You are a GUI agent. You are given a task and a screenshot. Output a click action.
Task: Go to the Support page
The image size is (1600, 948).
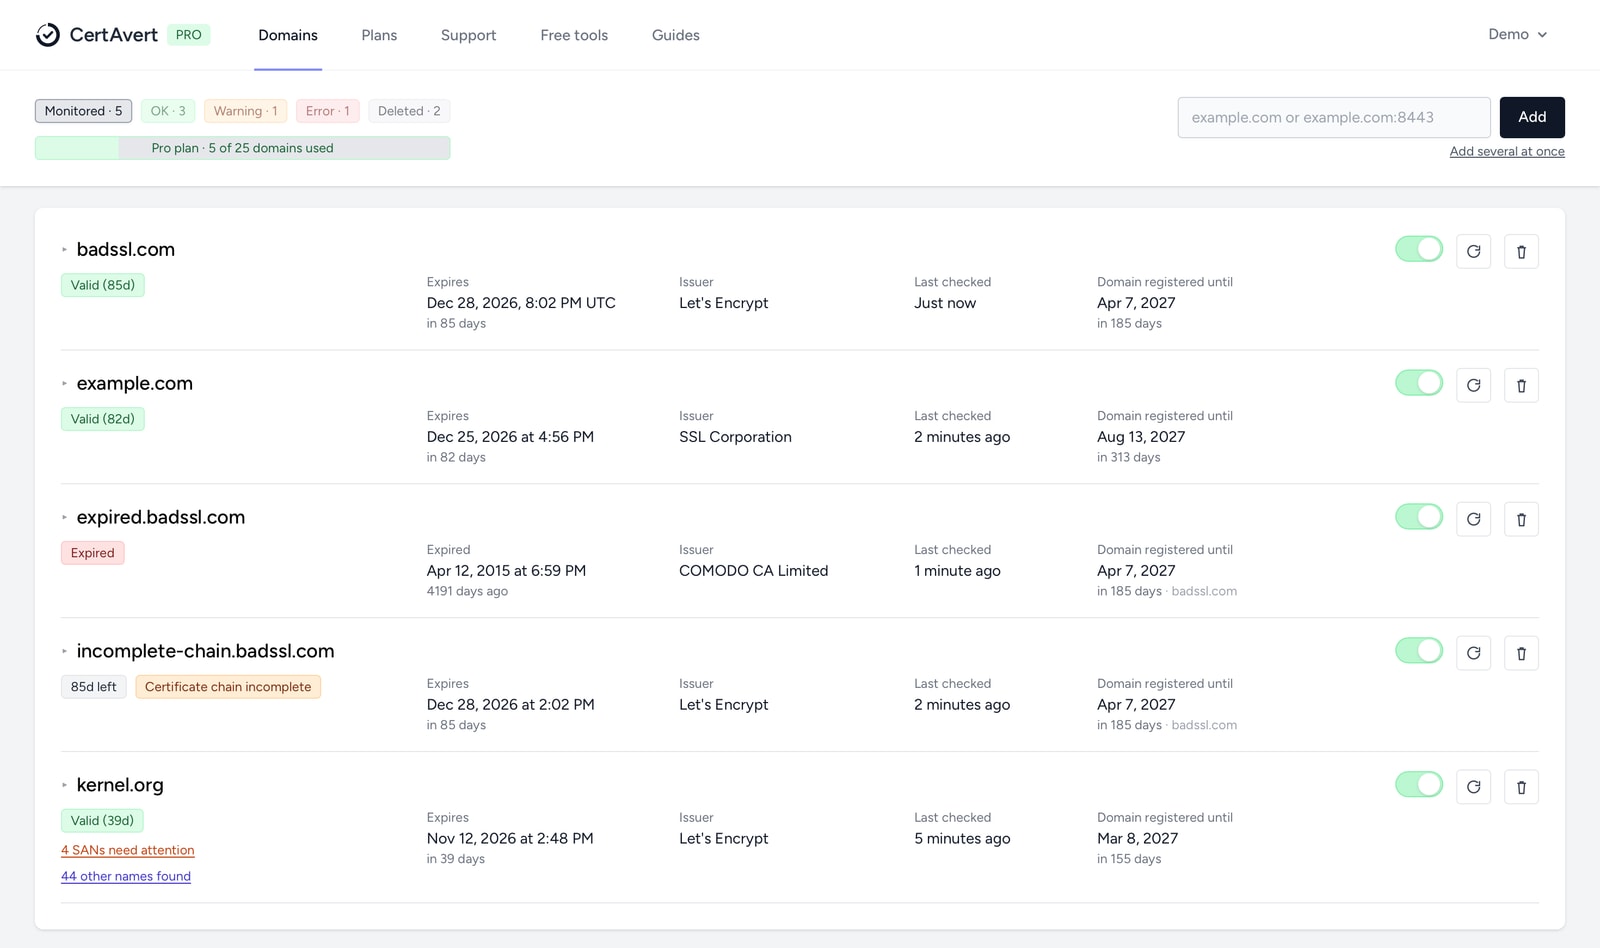click(468, 35)
